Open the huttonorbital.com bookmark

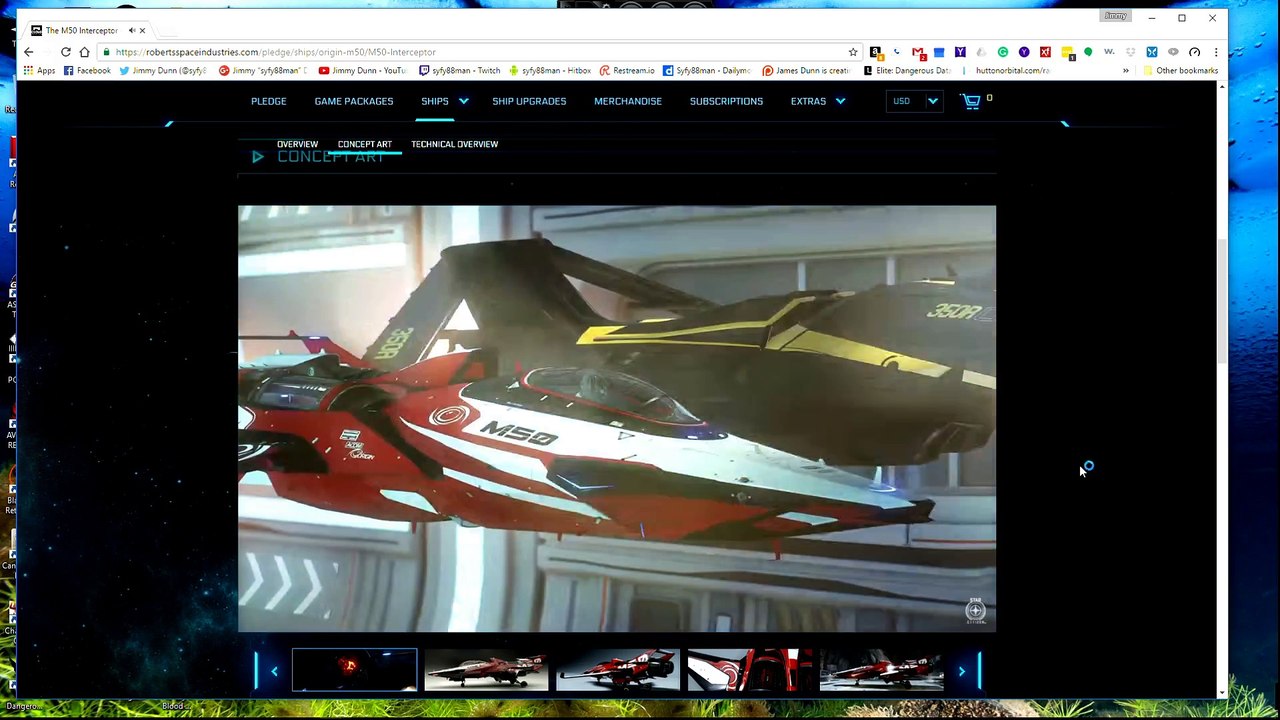tap(1005, 71)
